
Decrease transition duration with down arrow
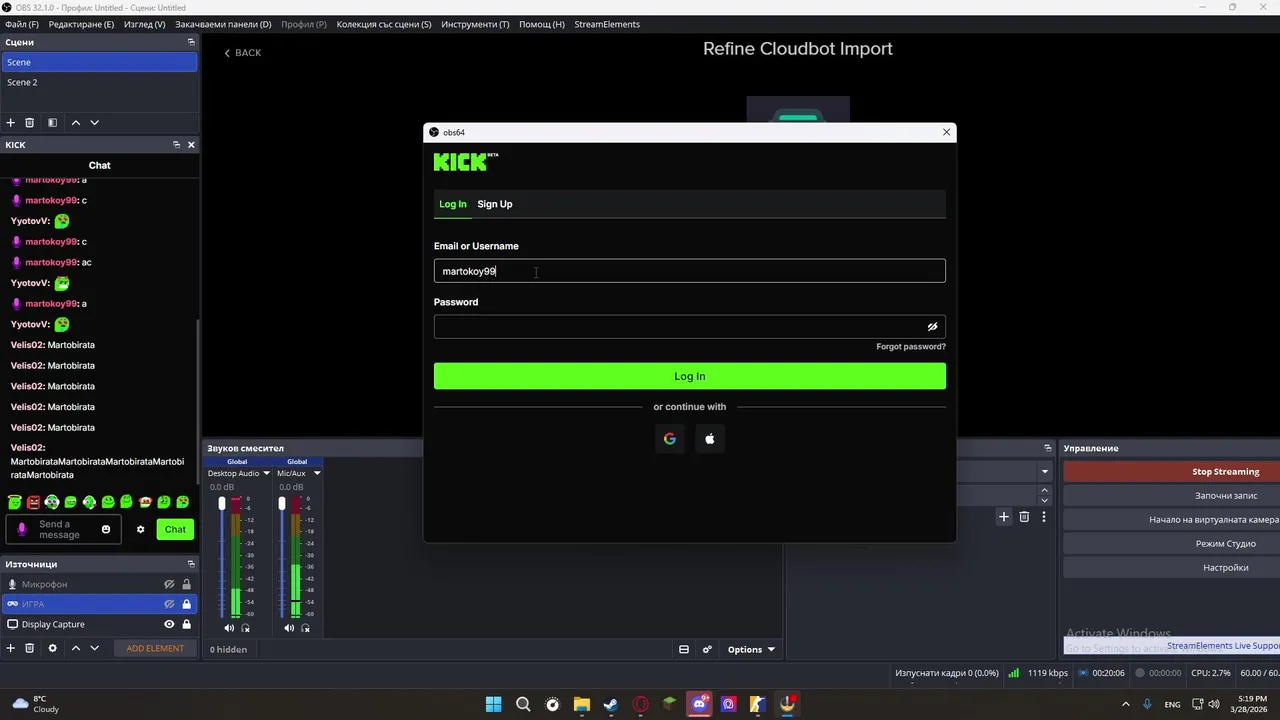[x=1045, y=500]
